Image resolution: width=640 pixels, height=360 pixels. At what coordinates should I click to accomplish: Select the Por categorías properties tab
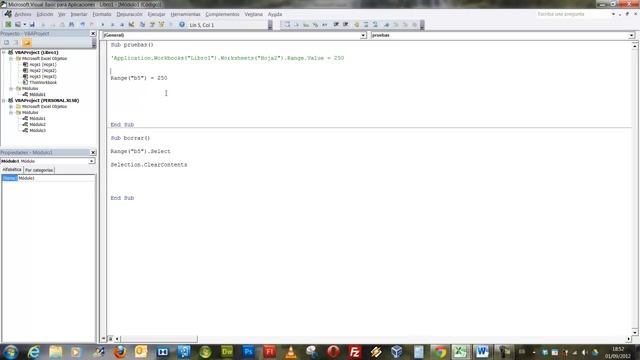point(39,170)
